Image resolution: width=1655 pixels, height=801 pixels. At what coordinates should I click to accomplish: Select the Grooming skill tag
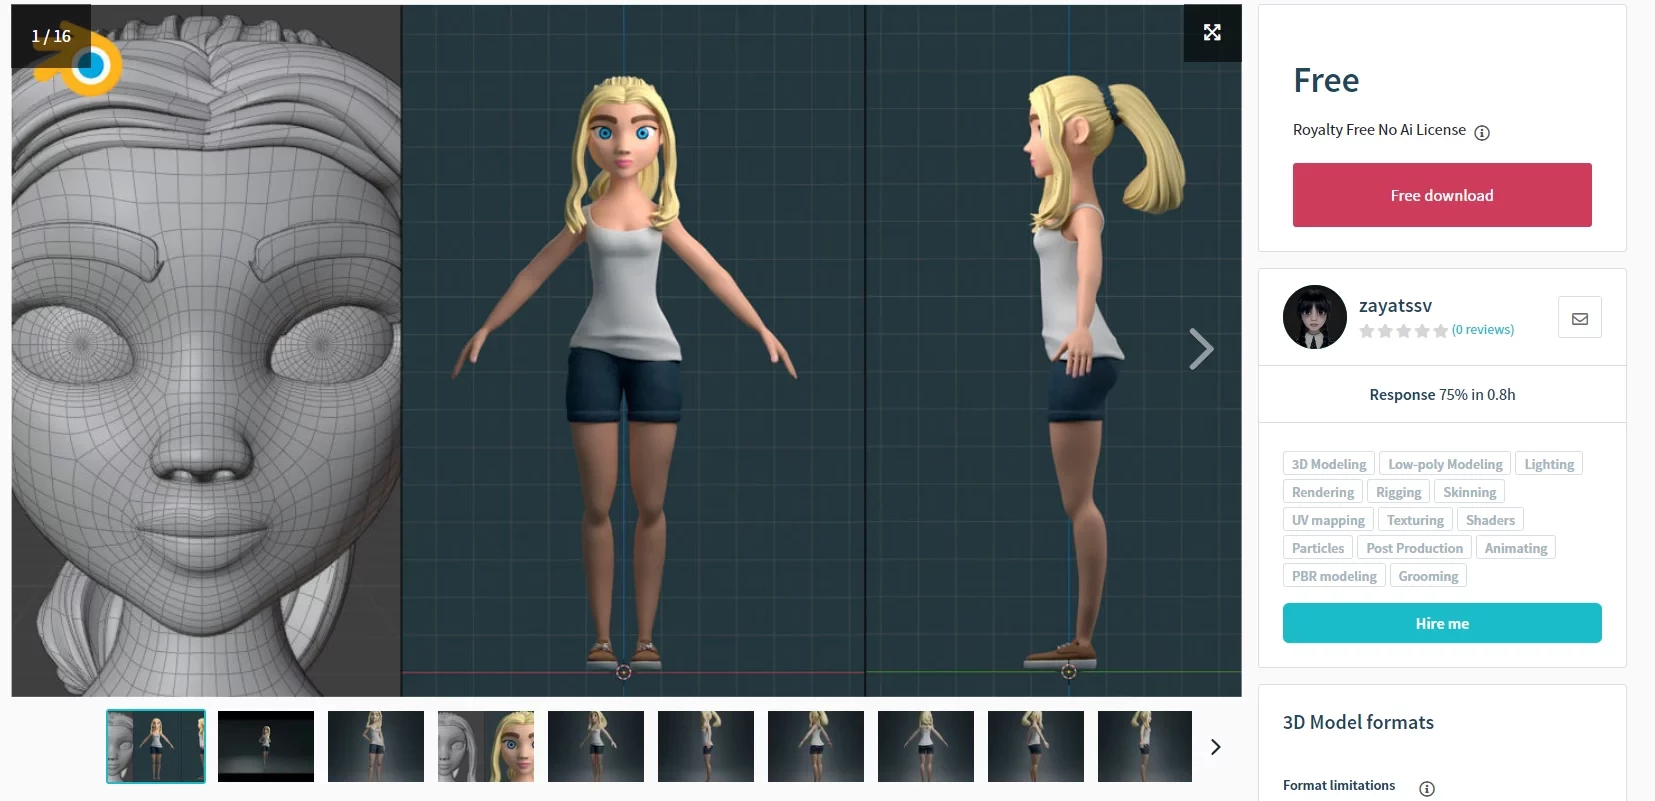coord(1428,576)
